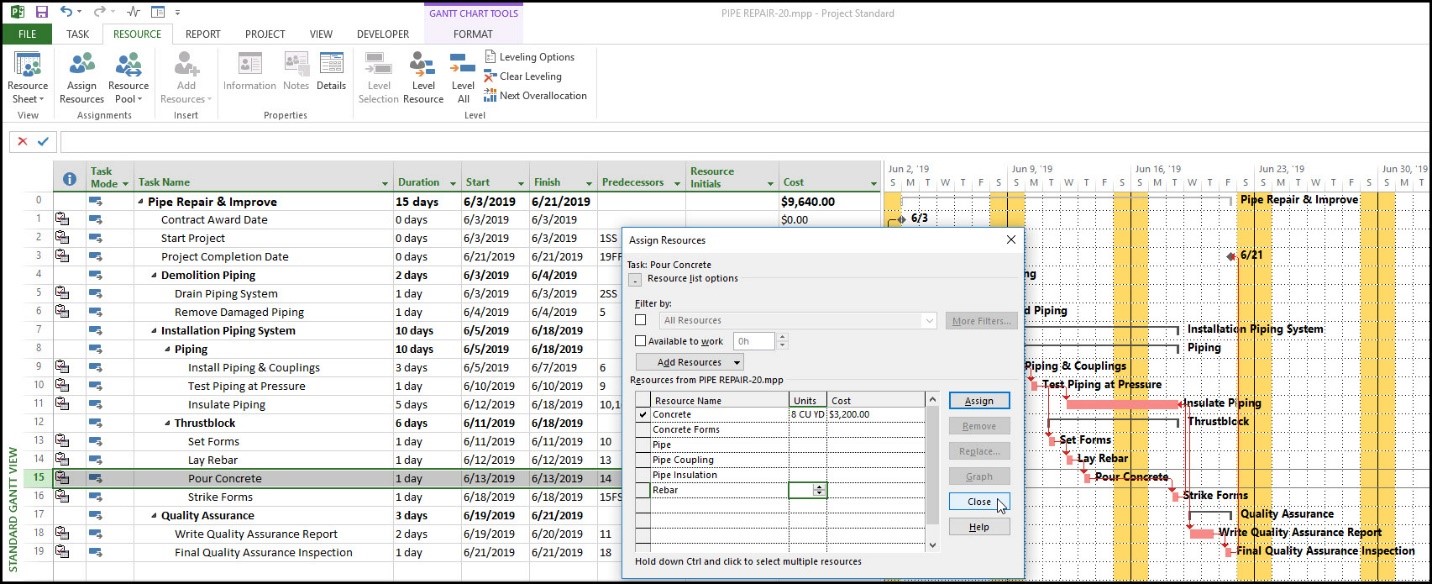Screen dimensions: 1432x584
Task: Click the Rebar units spinner control
Action: pyautogui.click(x=820, y=490)
